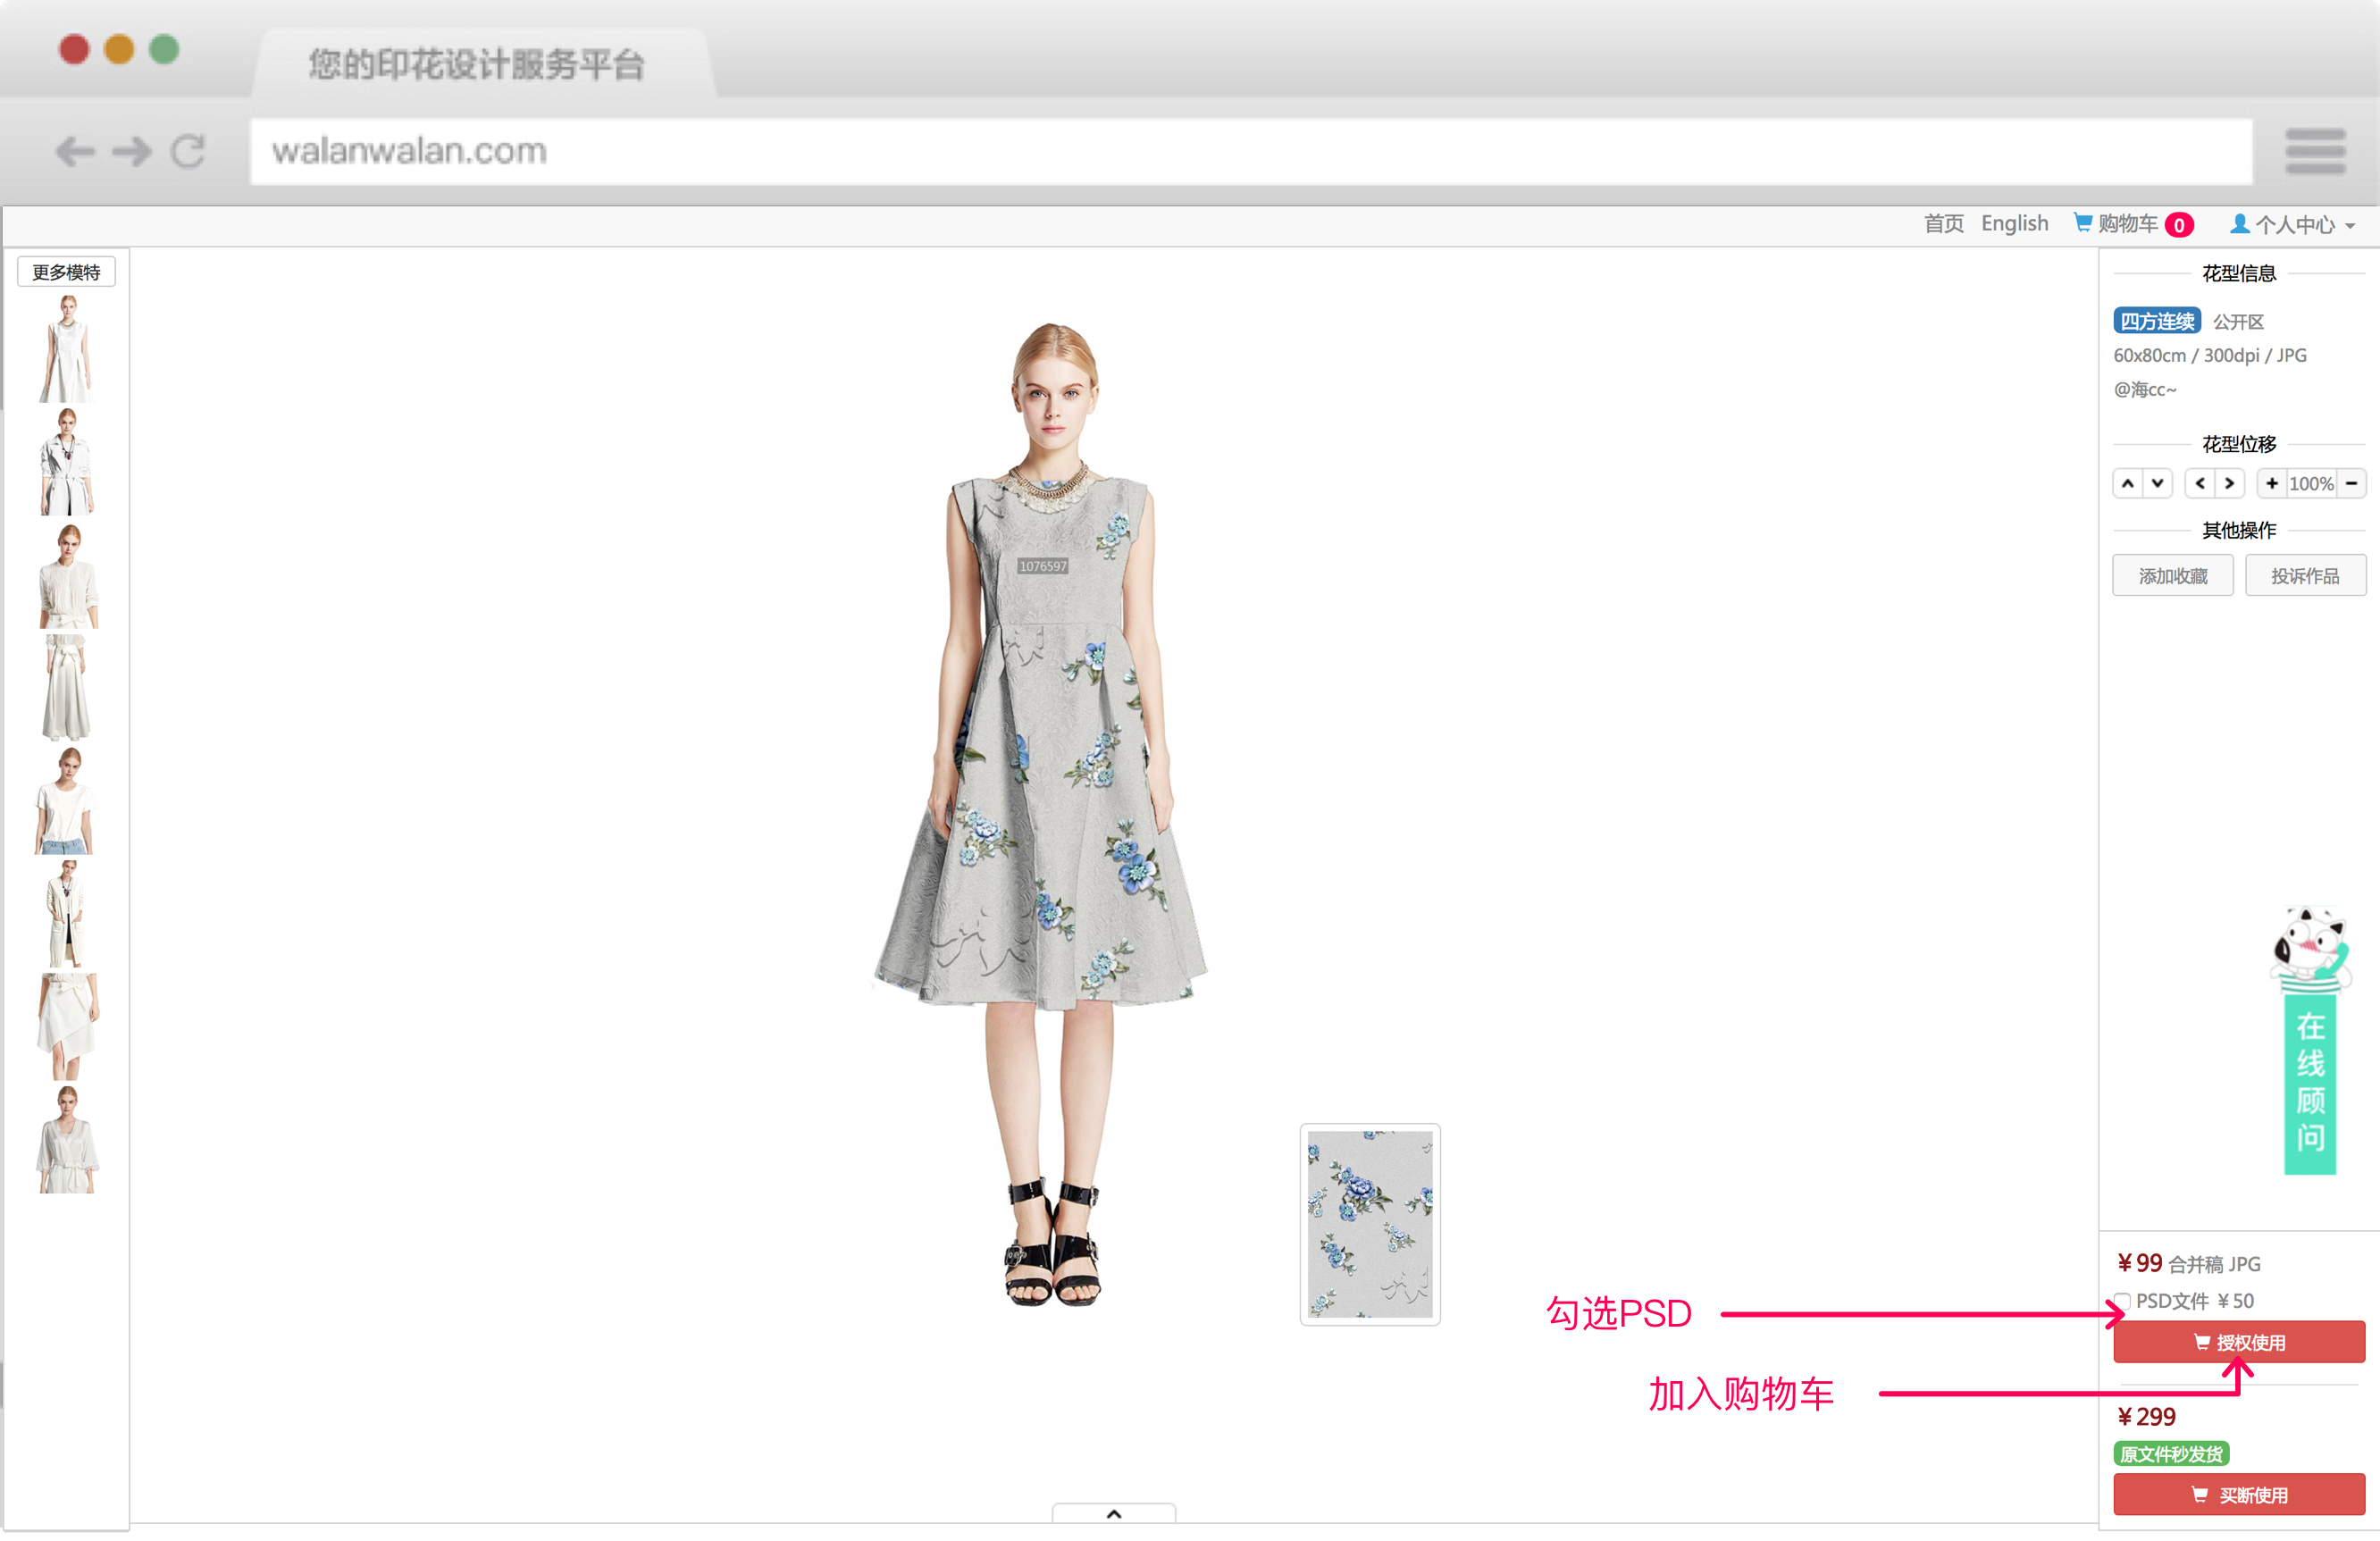Viewport: 2380px width, 1541px height.
Task: Shift pattern right with the right arrow
Action: pyautogui.click(x=2229, y=484)
